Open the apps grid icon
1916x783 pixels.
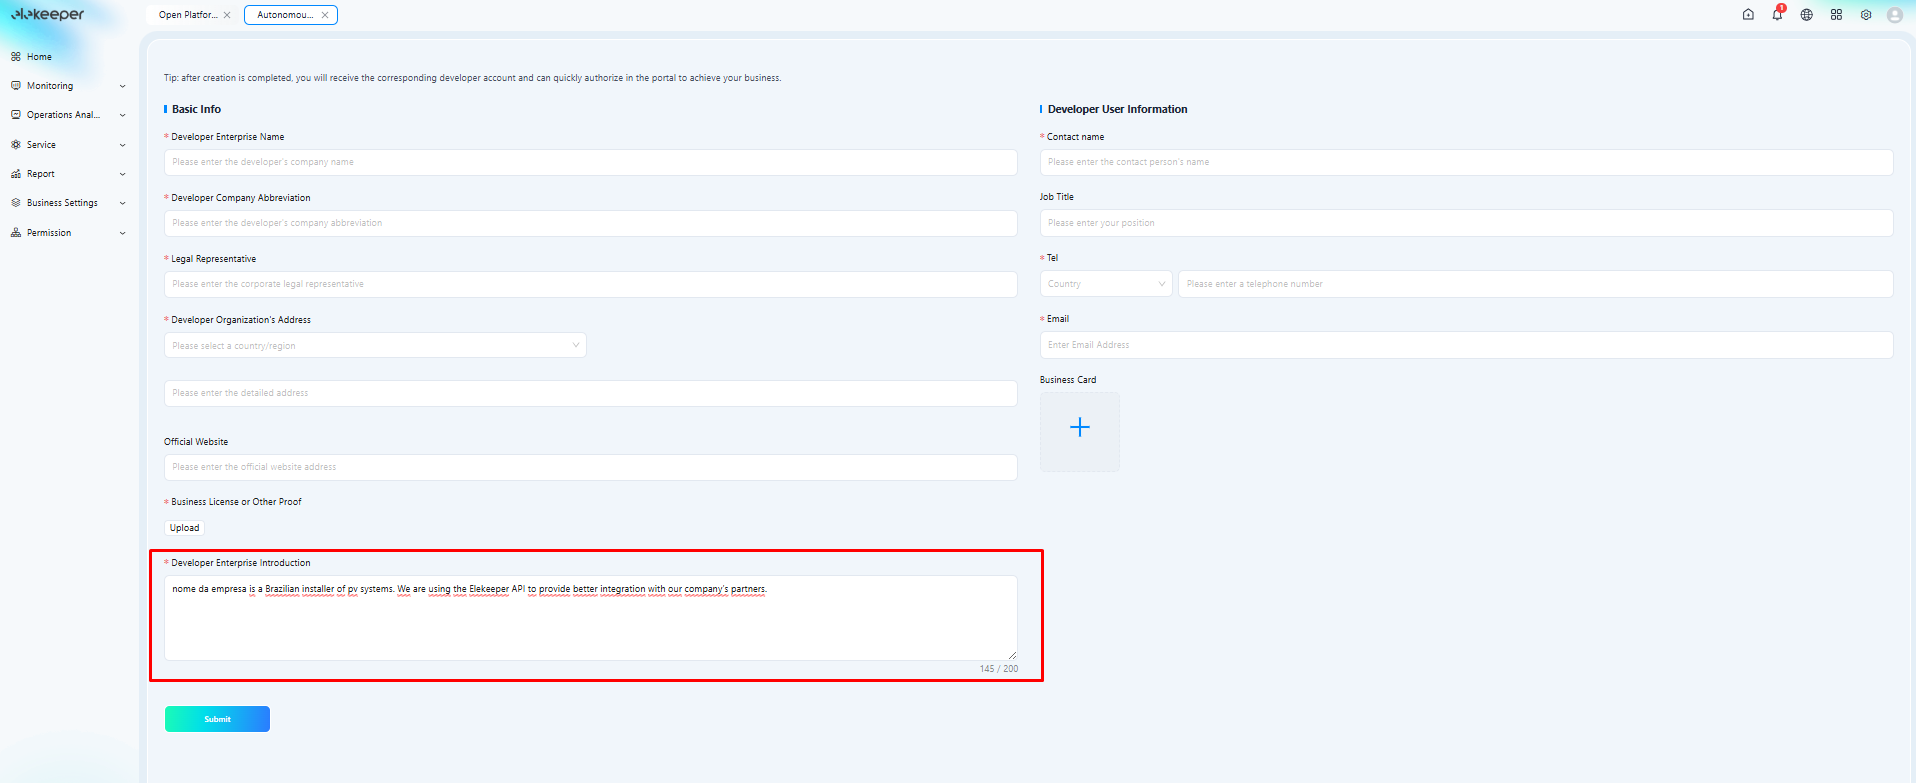(1836, 15)
